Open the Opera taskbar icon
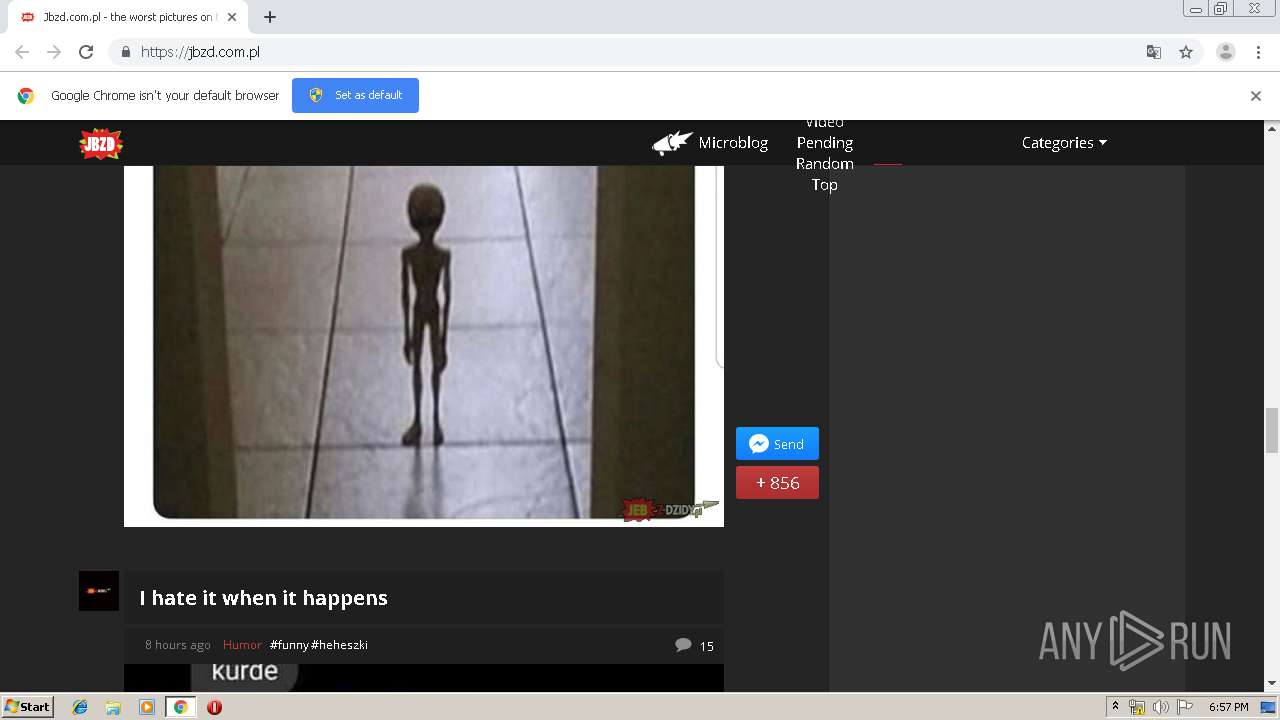The image size is (1280, 720). 214,707
